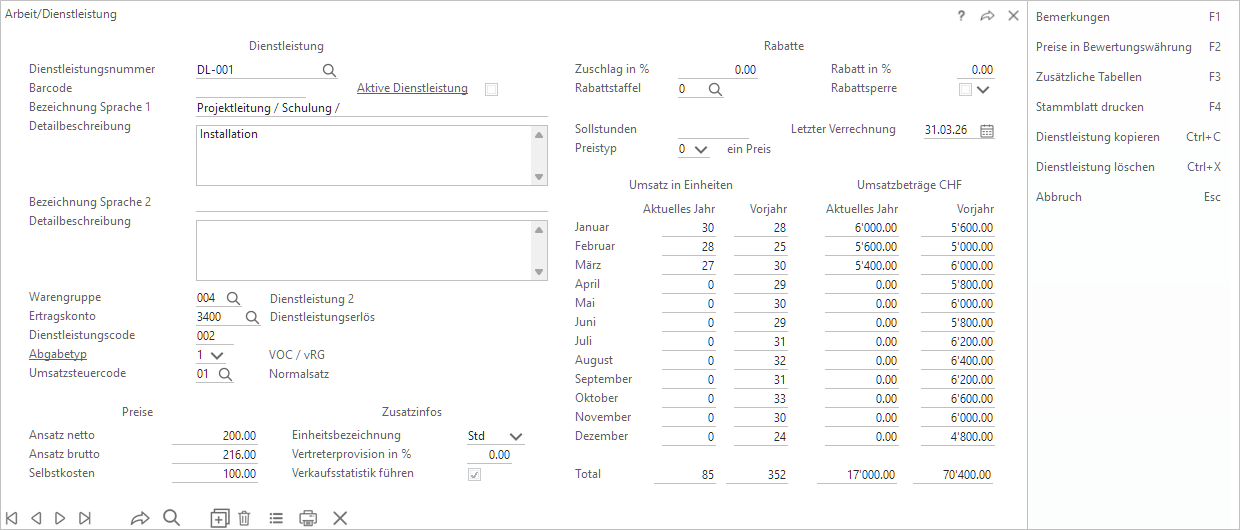1240x530 pixels.
Task: Open the Warengruppe lookup magnifier
Action: tap(233, 298)
